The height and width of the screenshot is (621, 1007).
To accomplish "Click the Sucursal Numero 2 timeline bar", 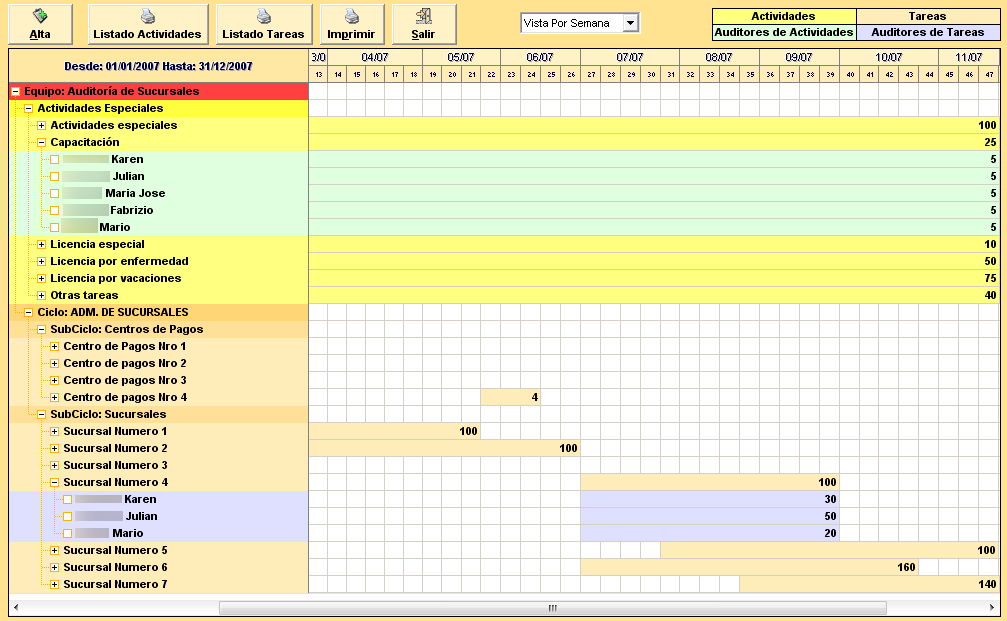I will click(x=444, y=448).
